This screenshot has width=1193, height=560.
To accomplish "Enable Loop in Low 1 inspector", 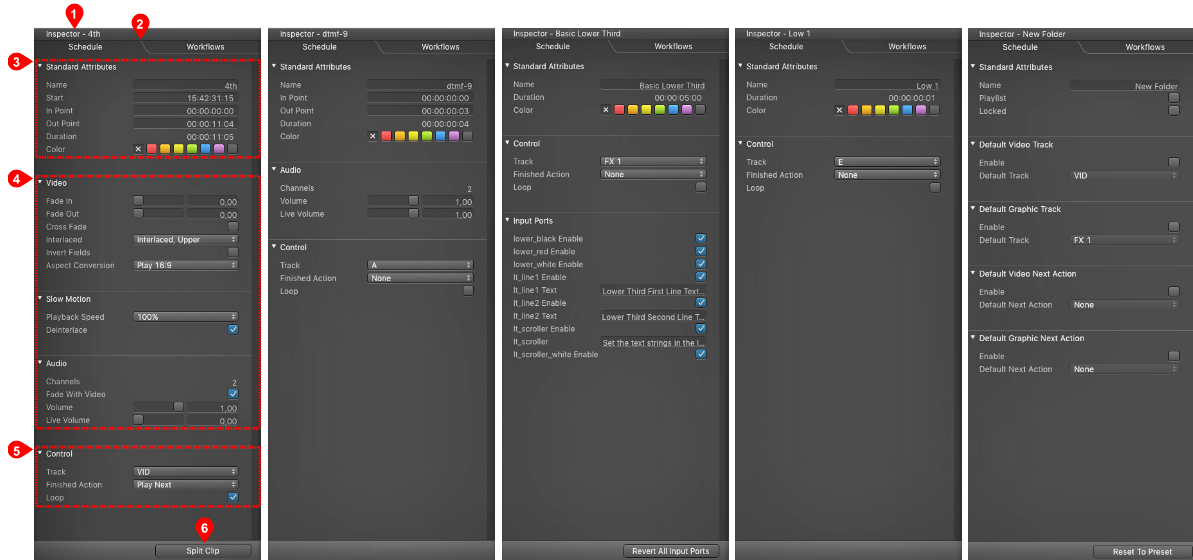I will [x=934, y=187].
